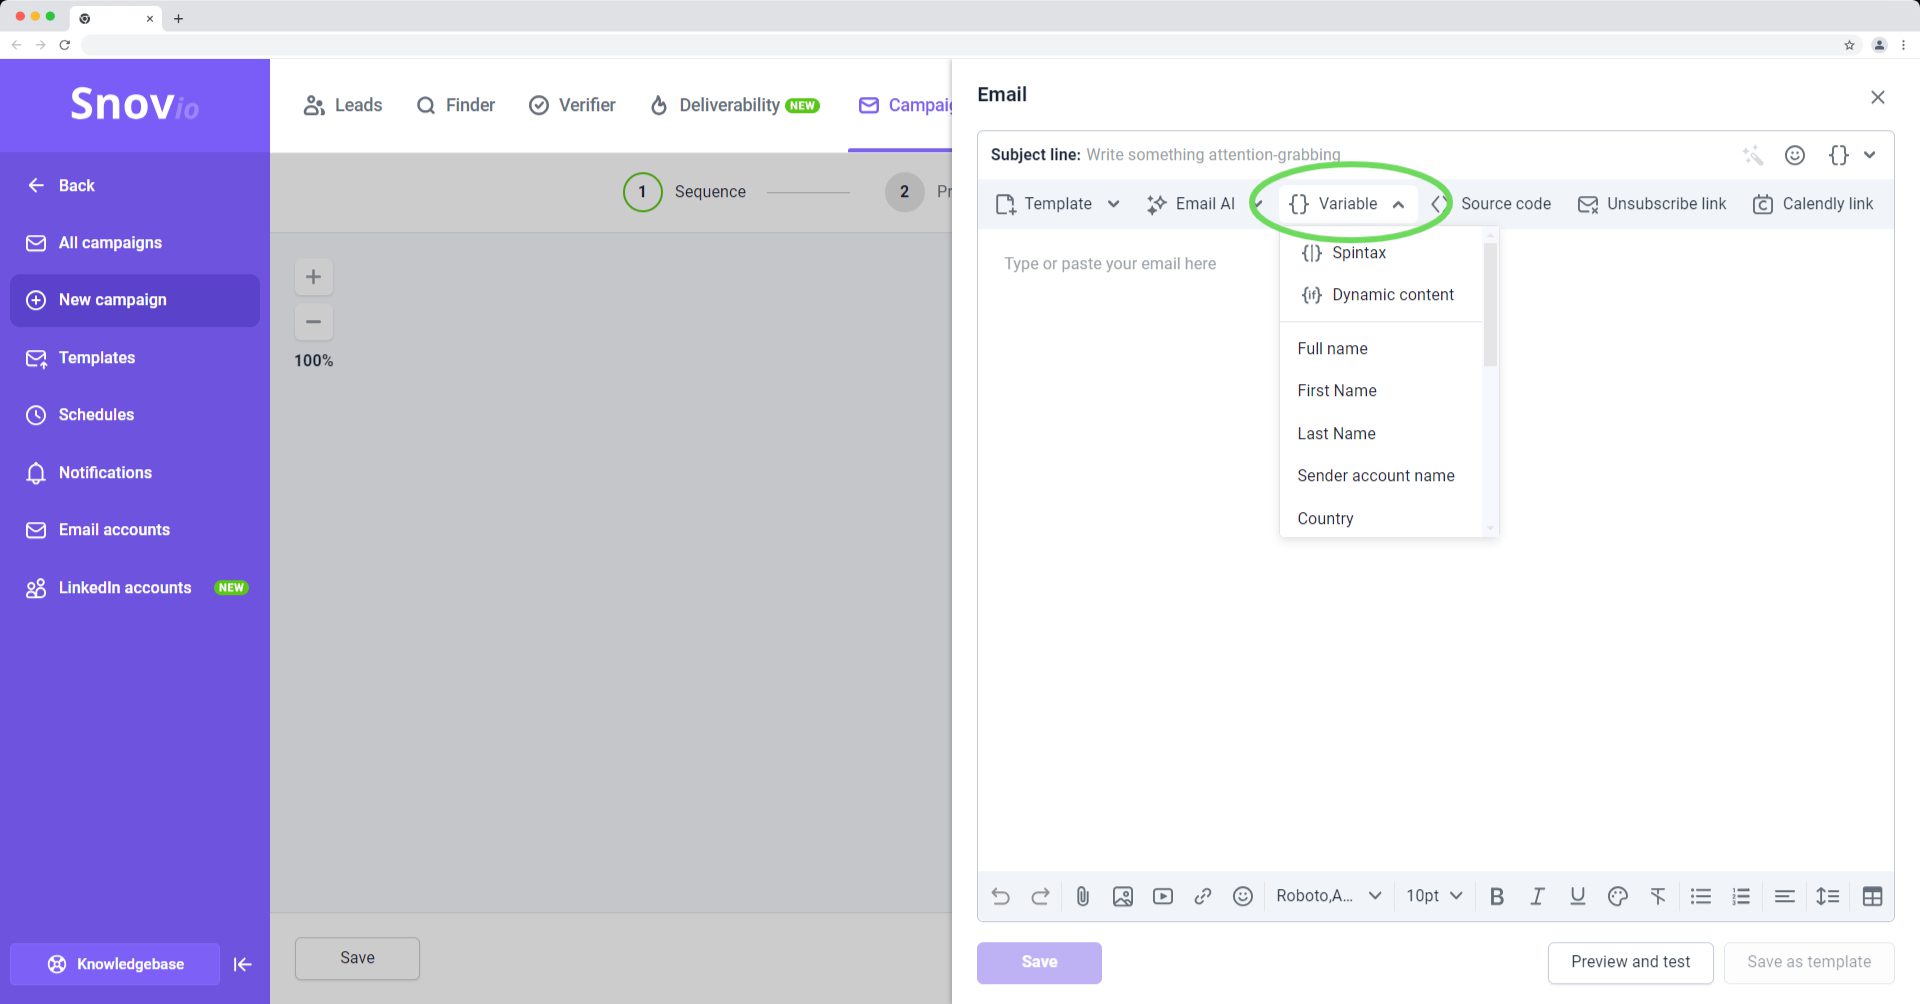The height and width of the screenshot is (1004, 1920).
Task: Click into the Subject line field
Action: tap(1400, 155)
